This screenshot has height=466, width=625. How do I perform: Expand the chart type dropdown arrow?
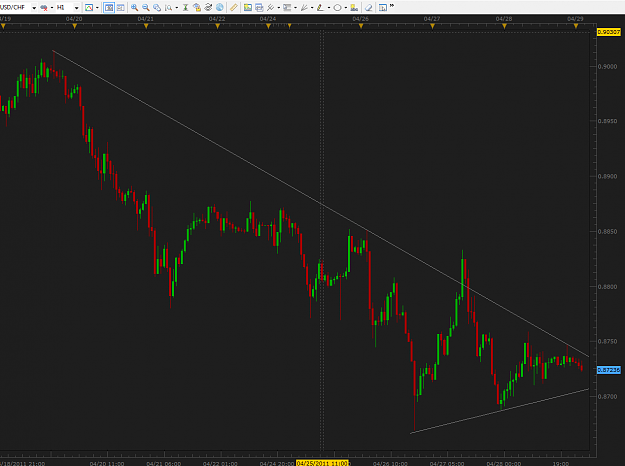click(98, 8)
